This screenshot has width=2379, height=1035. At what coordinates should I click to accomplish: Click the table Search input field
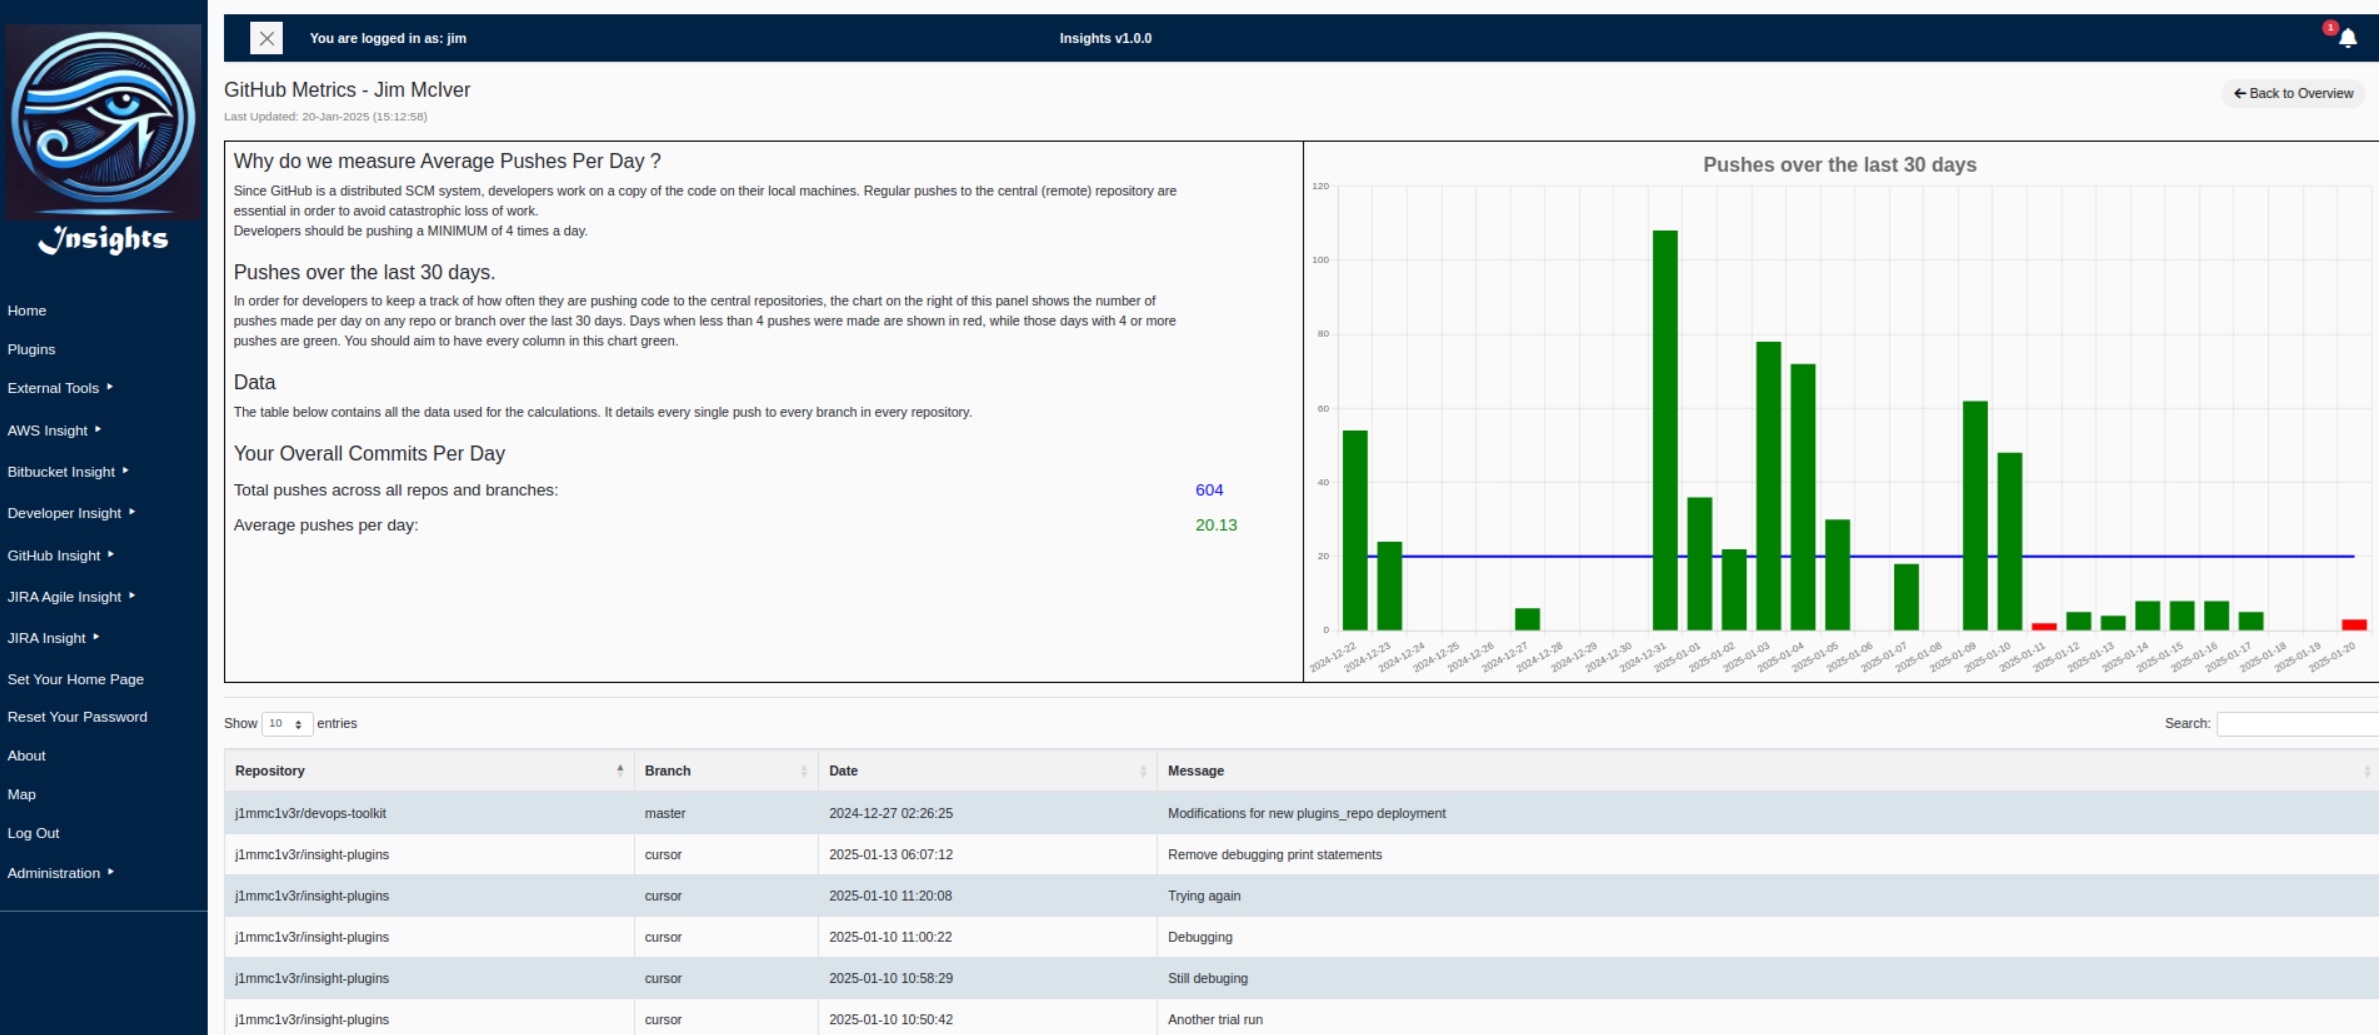coord(2297,723)
